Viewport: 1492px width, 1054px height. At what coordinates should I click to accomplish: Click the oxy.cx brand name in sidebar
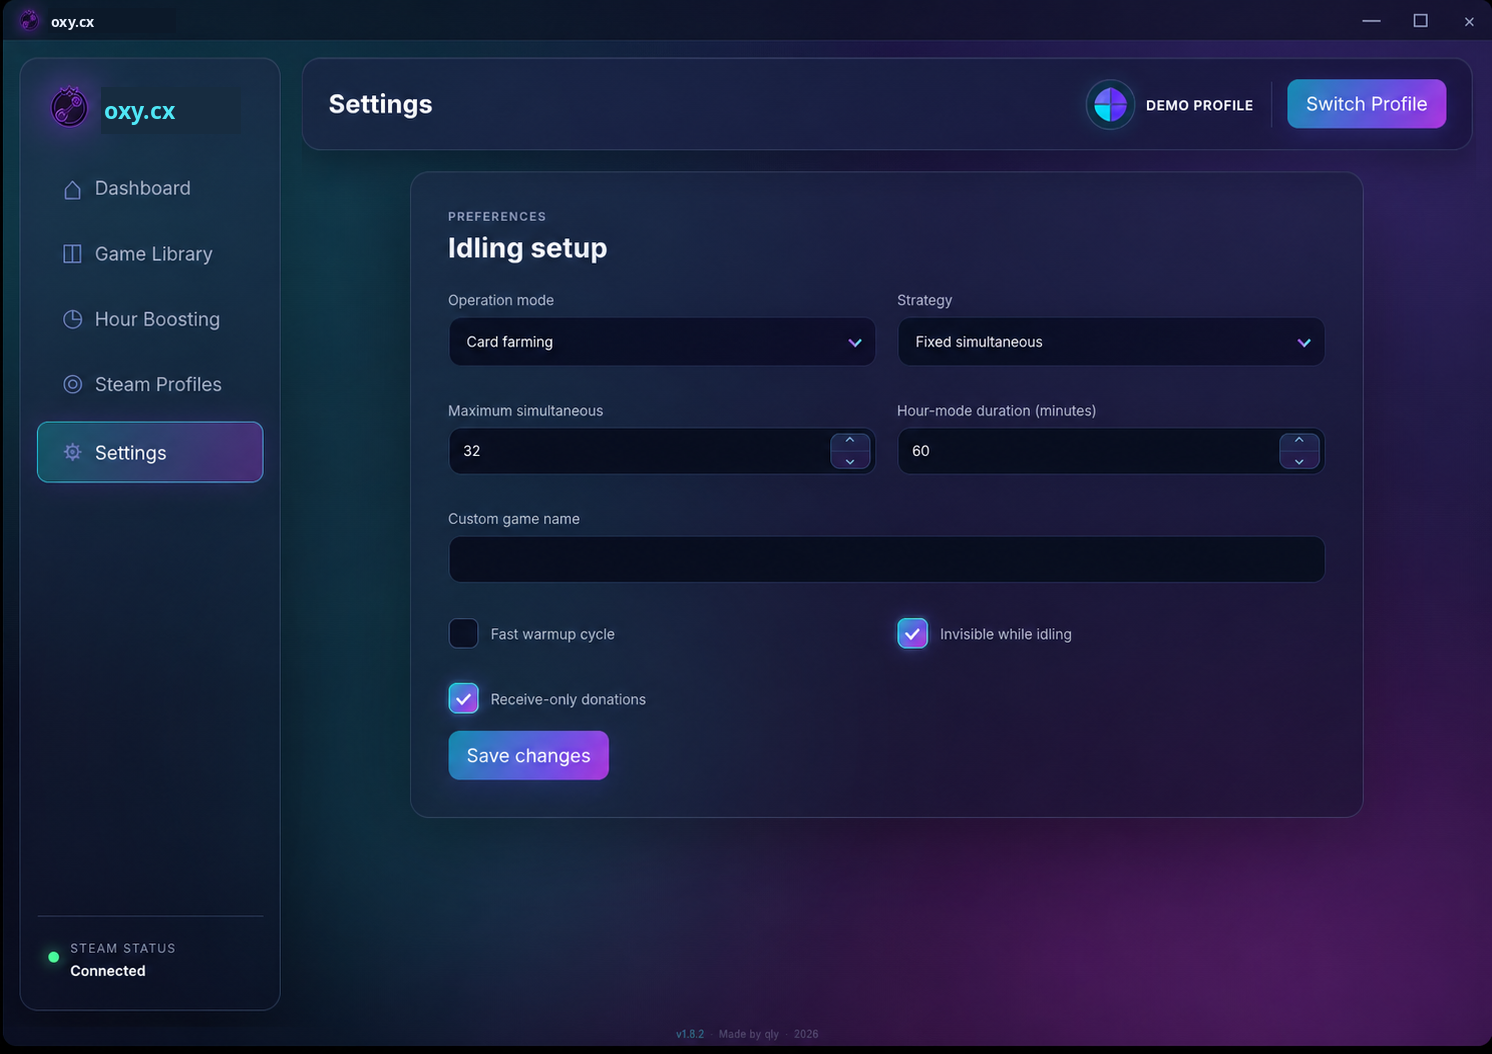click(x=140, y=111)
